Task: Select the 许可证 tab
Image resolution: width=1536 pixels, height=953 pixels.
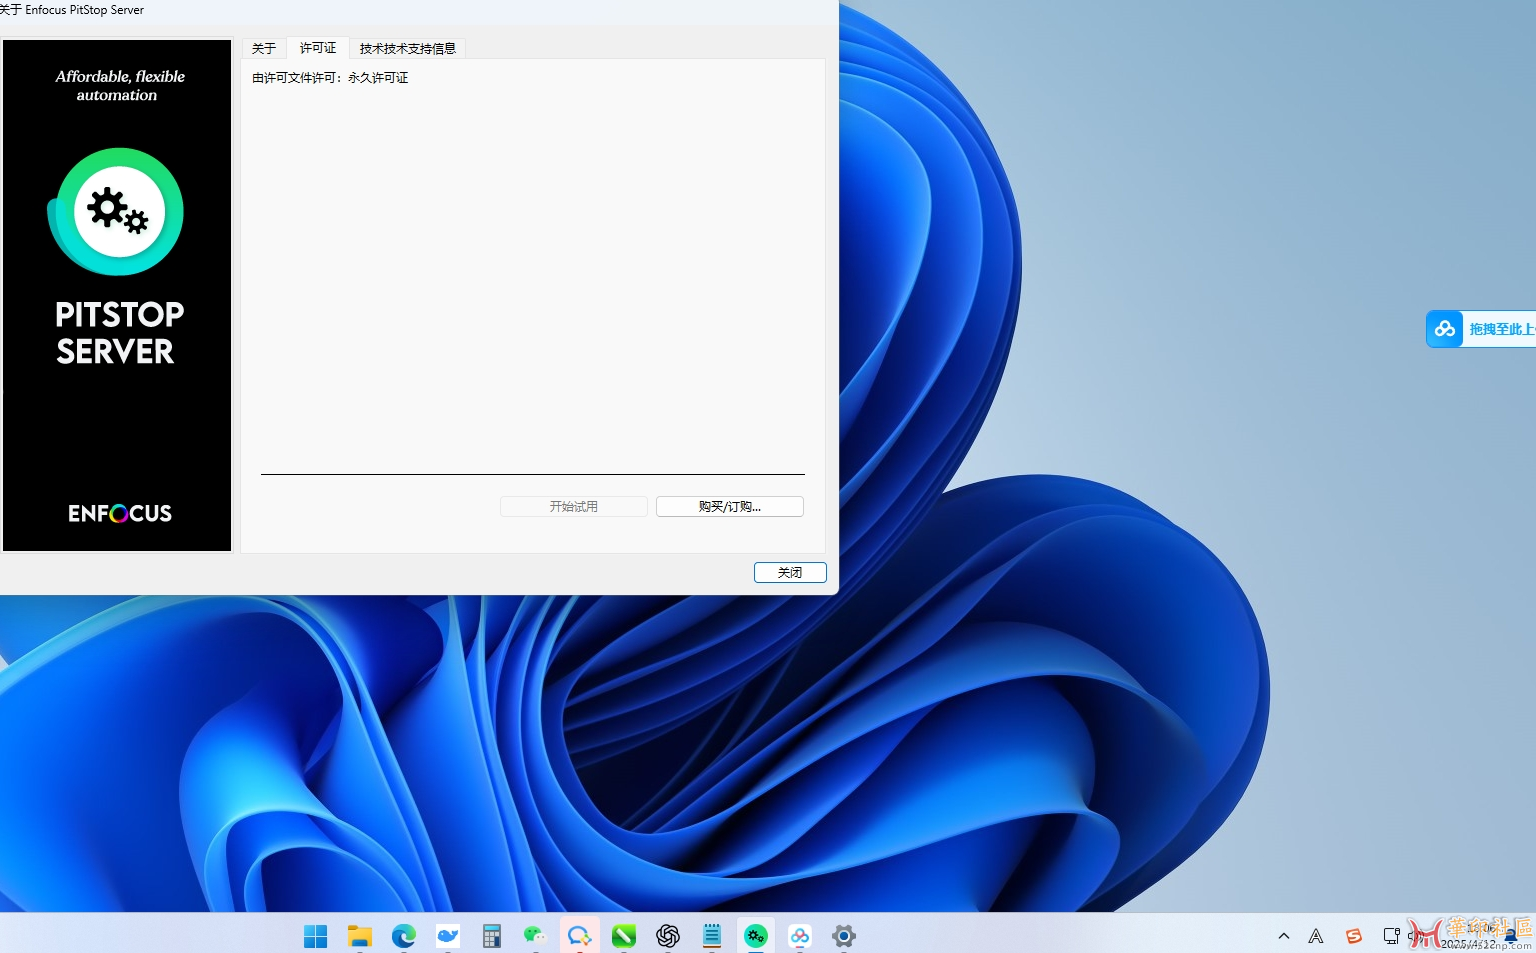Action: coord(318,48)
